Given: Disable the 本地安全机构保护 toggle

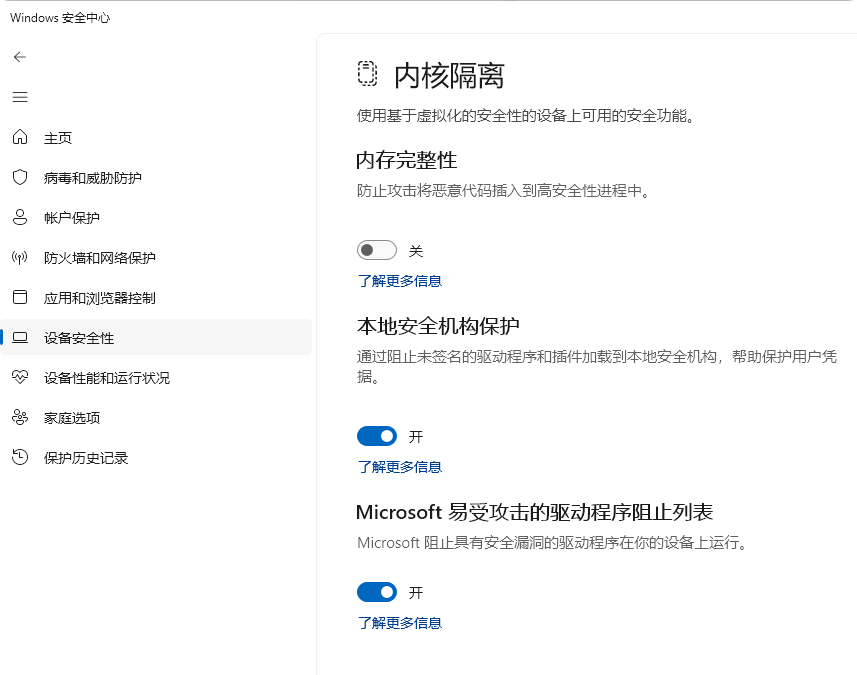Looking at the screenshot, I should pyautogui.click(x=377, y=436).
